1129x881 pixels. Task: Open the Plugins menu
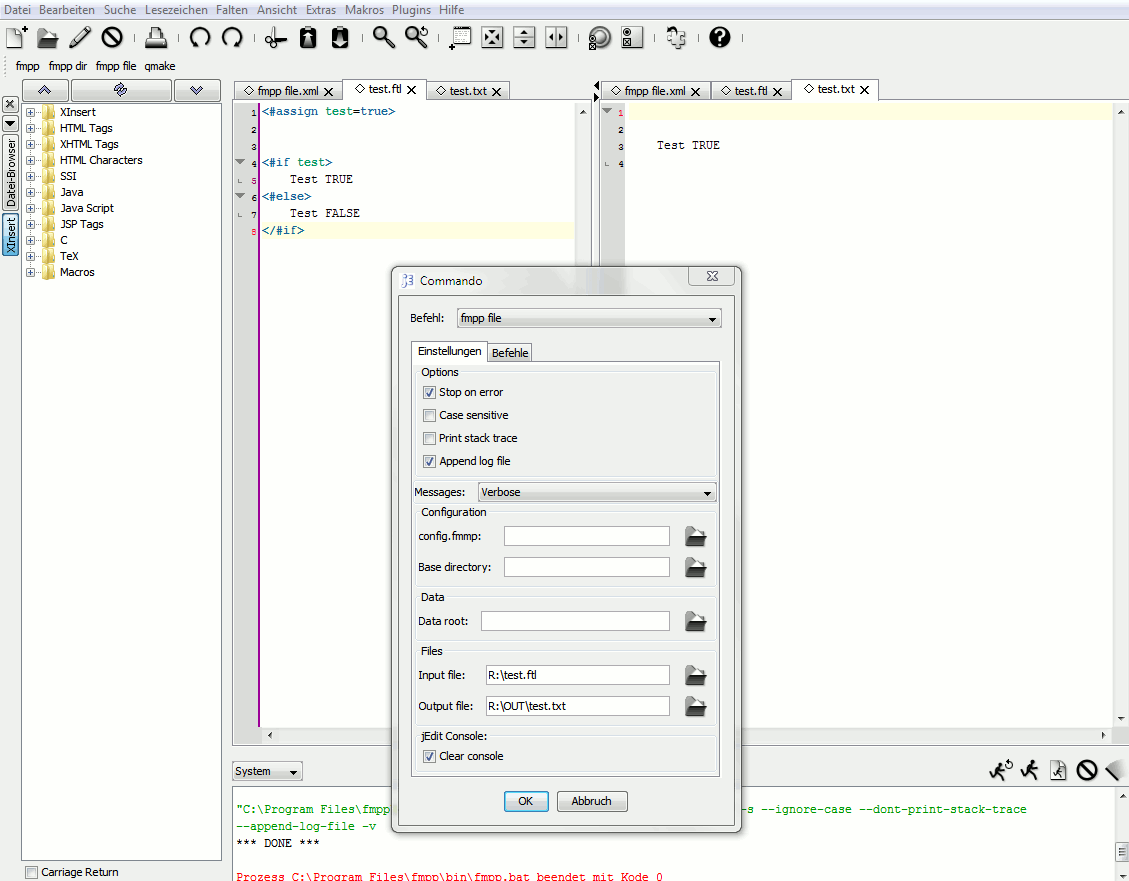click(411, 9)
